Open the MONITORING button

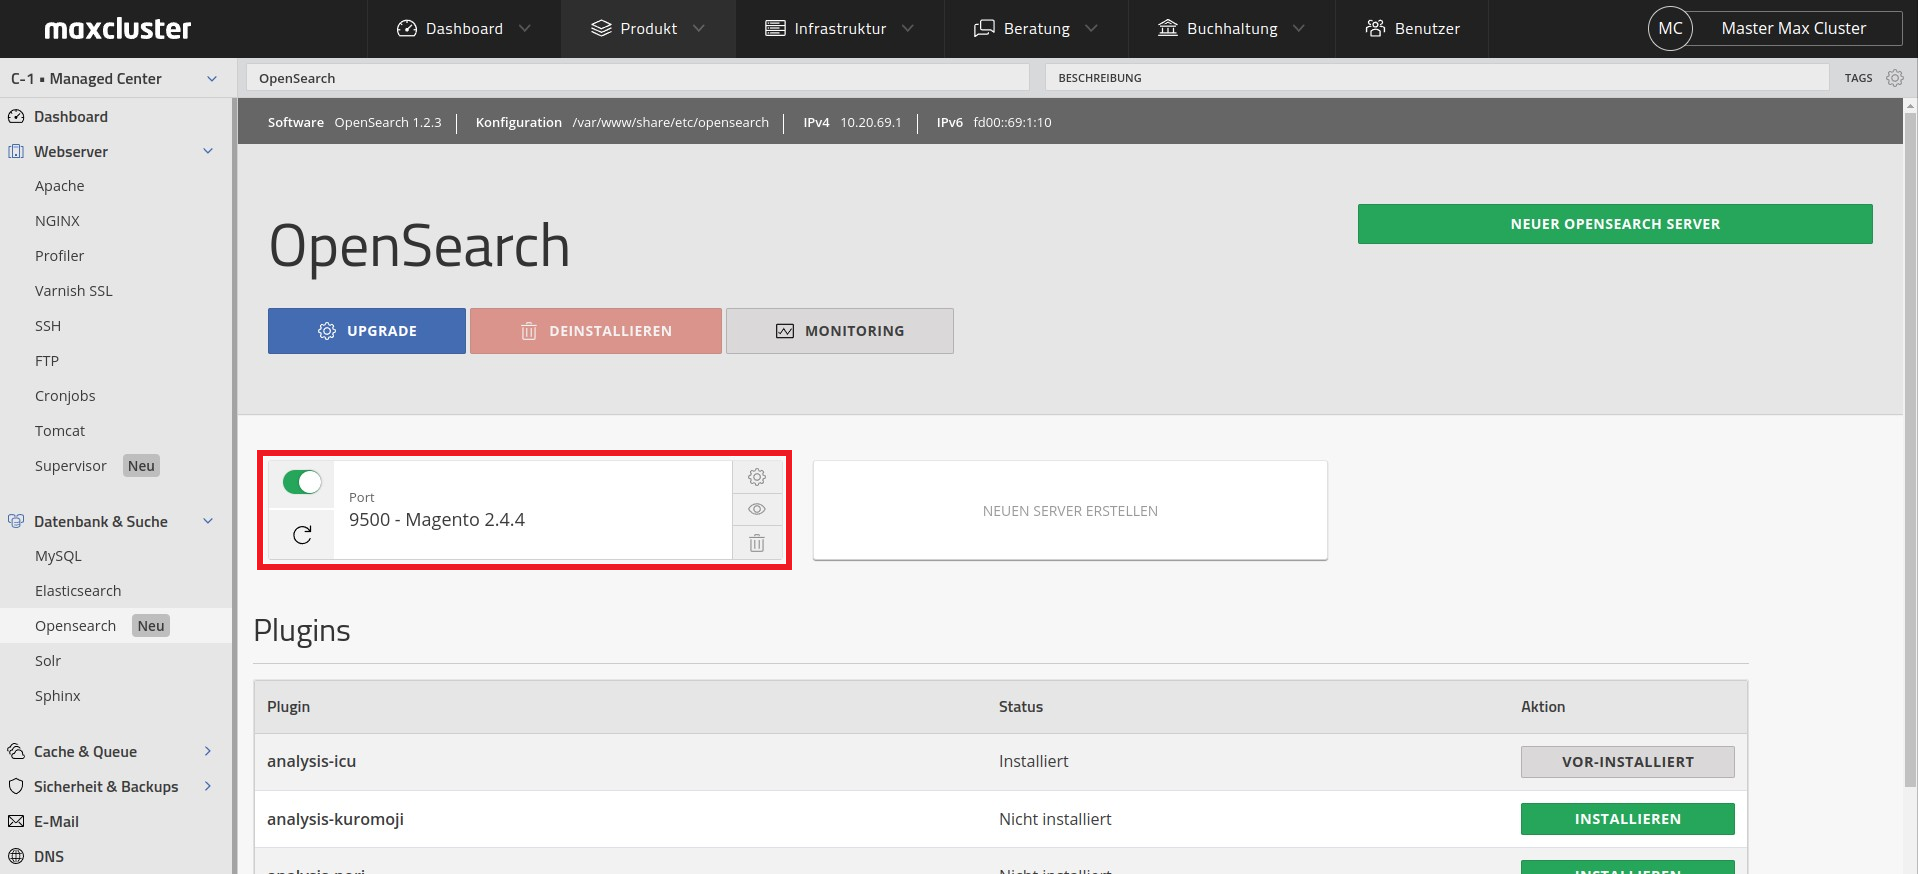click(x=840, y=331)
